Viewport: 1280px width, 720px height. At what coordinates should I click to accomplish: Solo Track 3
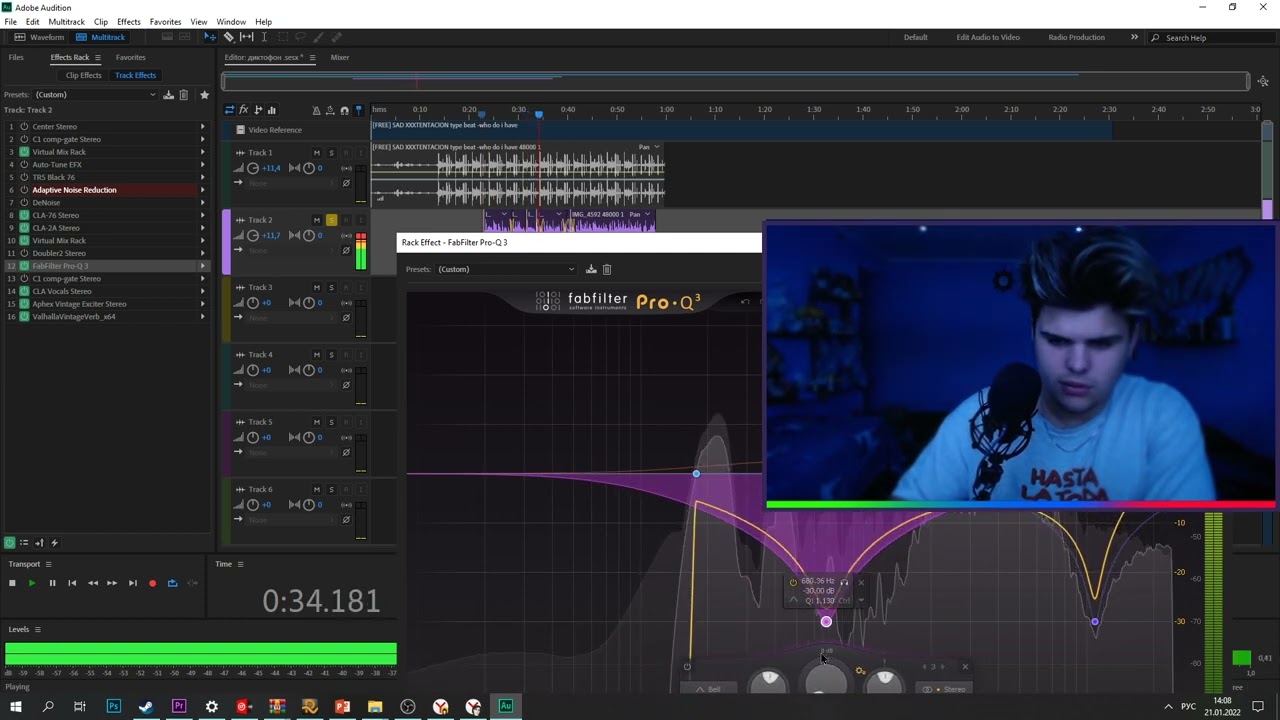click(x=331, y=287)
